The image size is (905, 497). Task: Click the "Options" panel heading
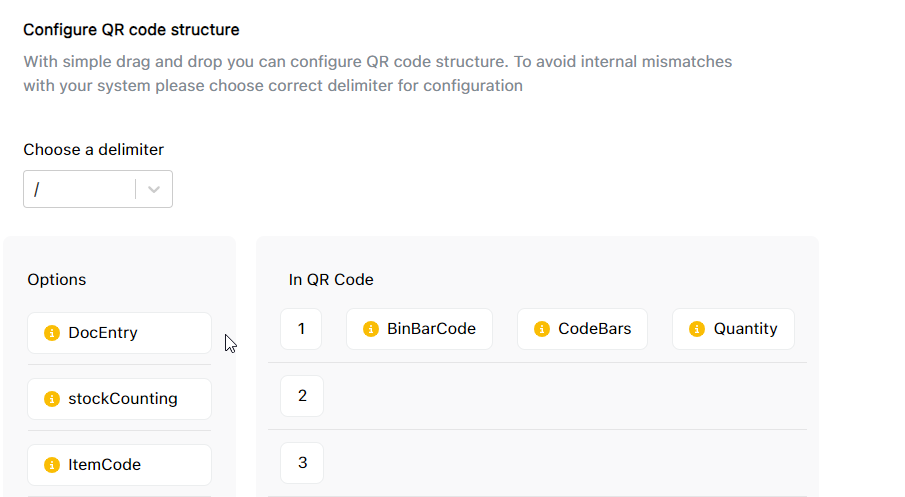click(57, 280)
